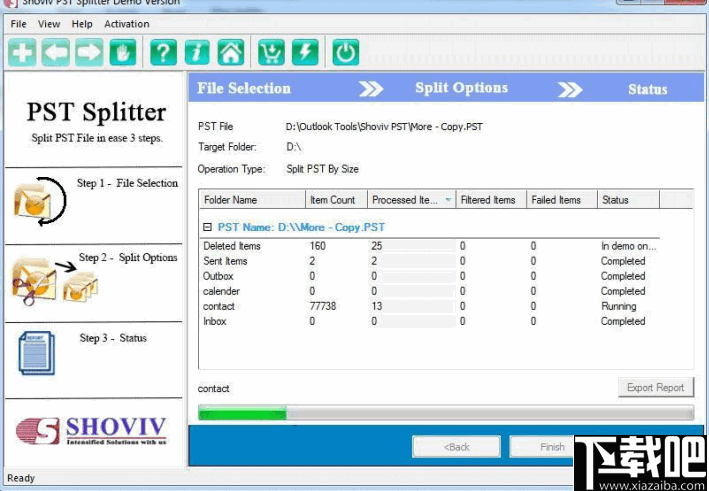Click the Export Report button

point(656,387)
